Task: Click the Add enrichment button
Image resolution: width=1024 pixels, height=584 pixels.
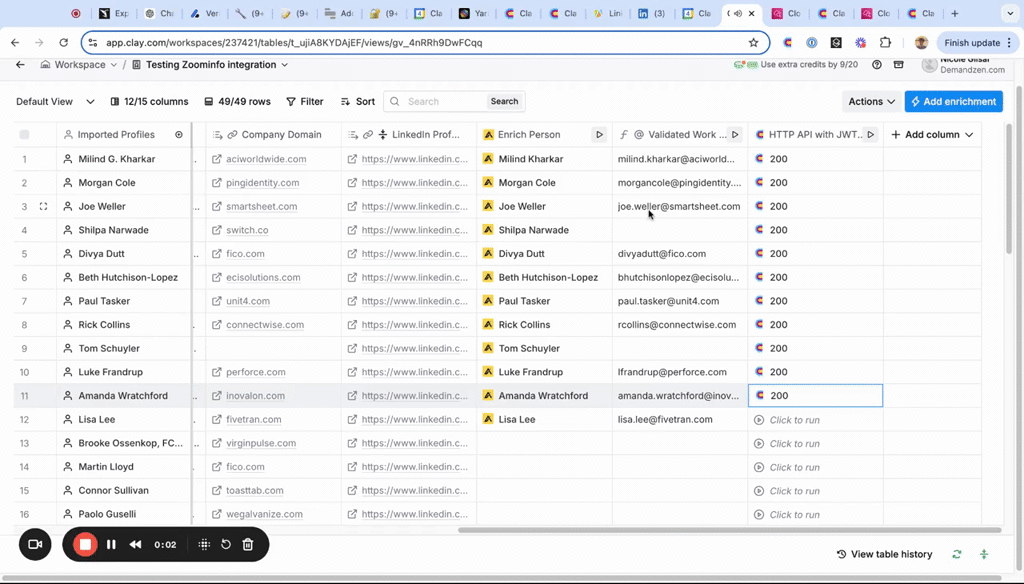Action: pyautogui.click(x=953, y=102)
